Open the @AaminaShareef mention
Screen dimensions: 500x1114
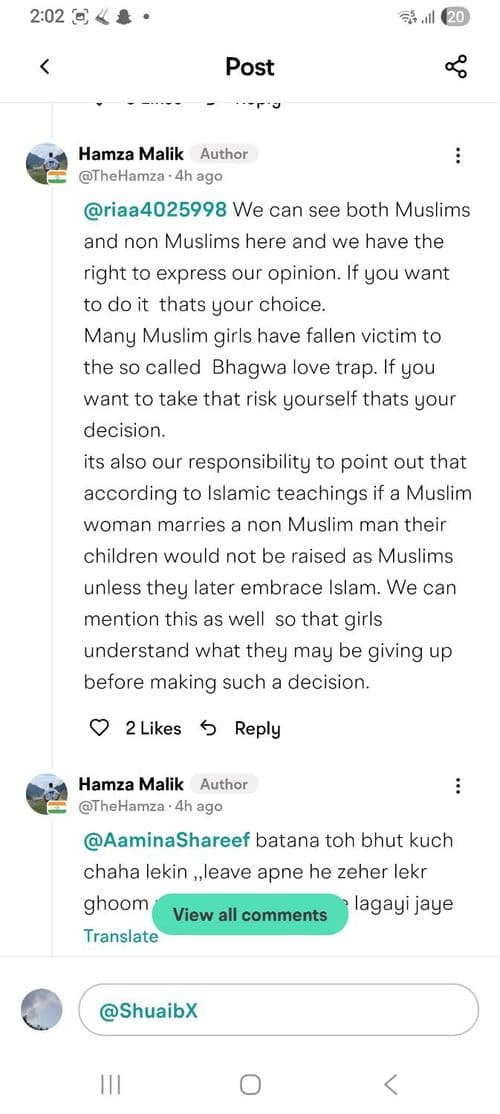pyautogui.click(x=166, y=840)
